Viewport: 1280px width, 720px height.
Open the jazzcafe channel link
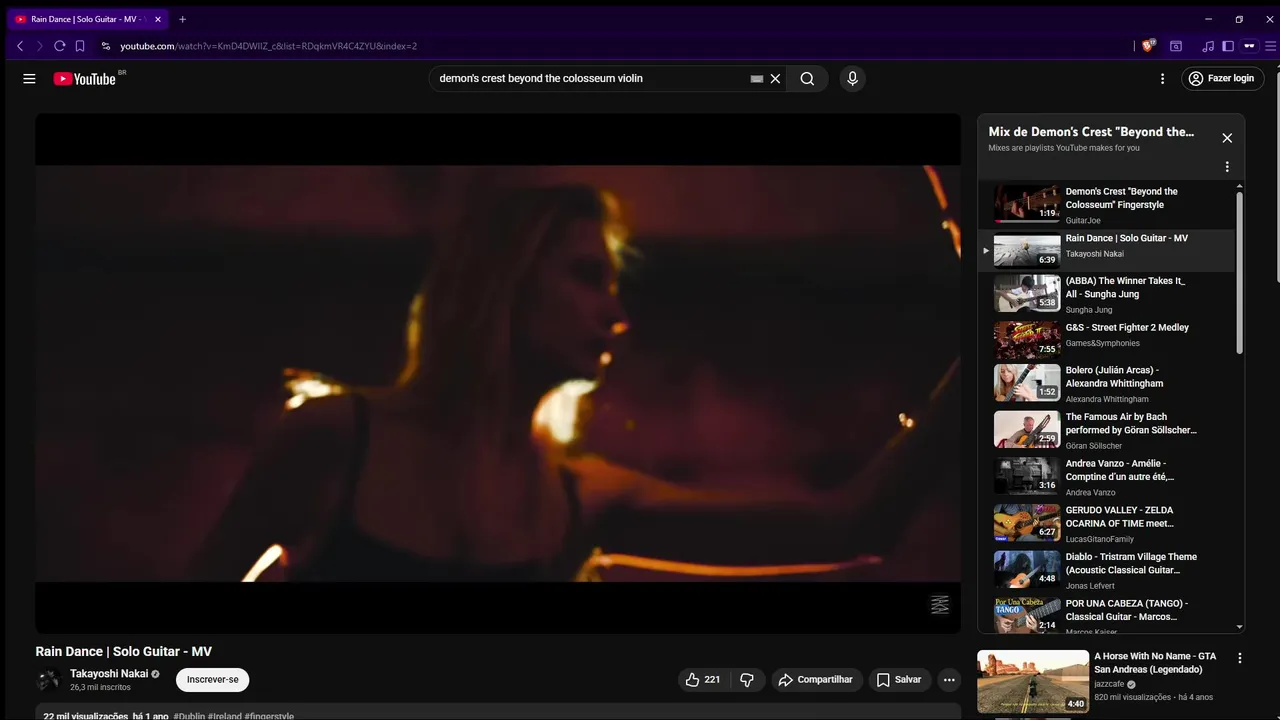[1109, 684]
